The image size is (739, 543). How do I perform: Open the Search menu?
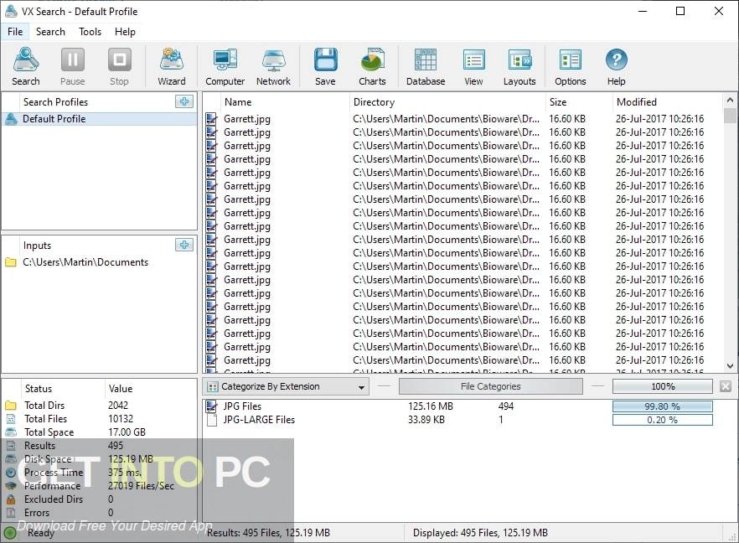click(50, 32)
